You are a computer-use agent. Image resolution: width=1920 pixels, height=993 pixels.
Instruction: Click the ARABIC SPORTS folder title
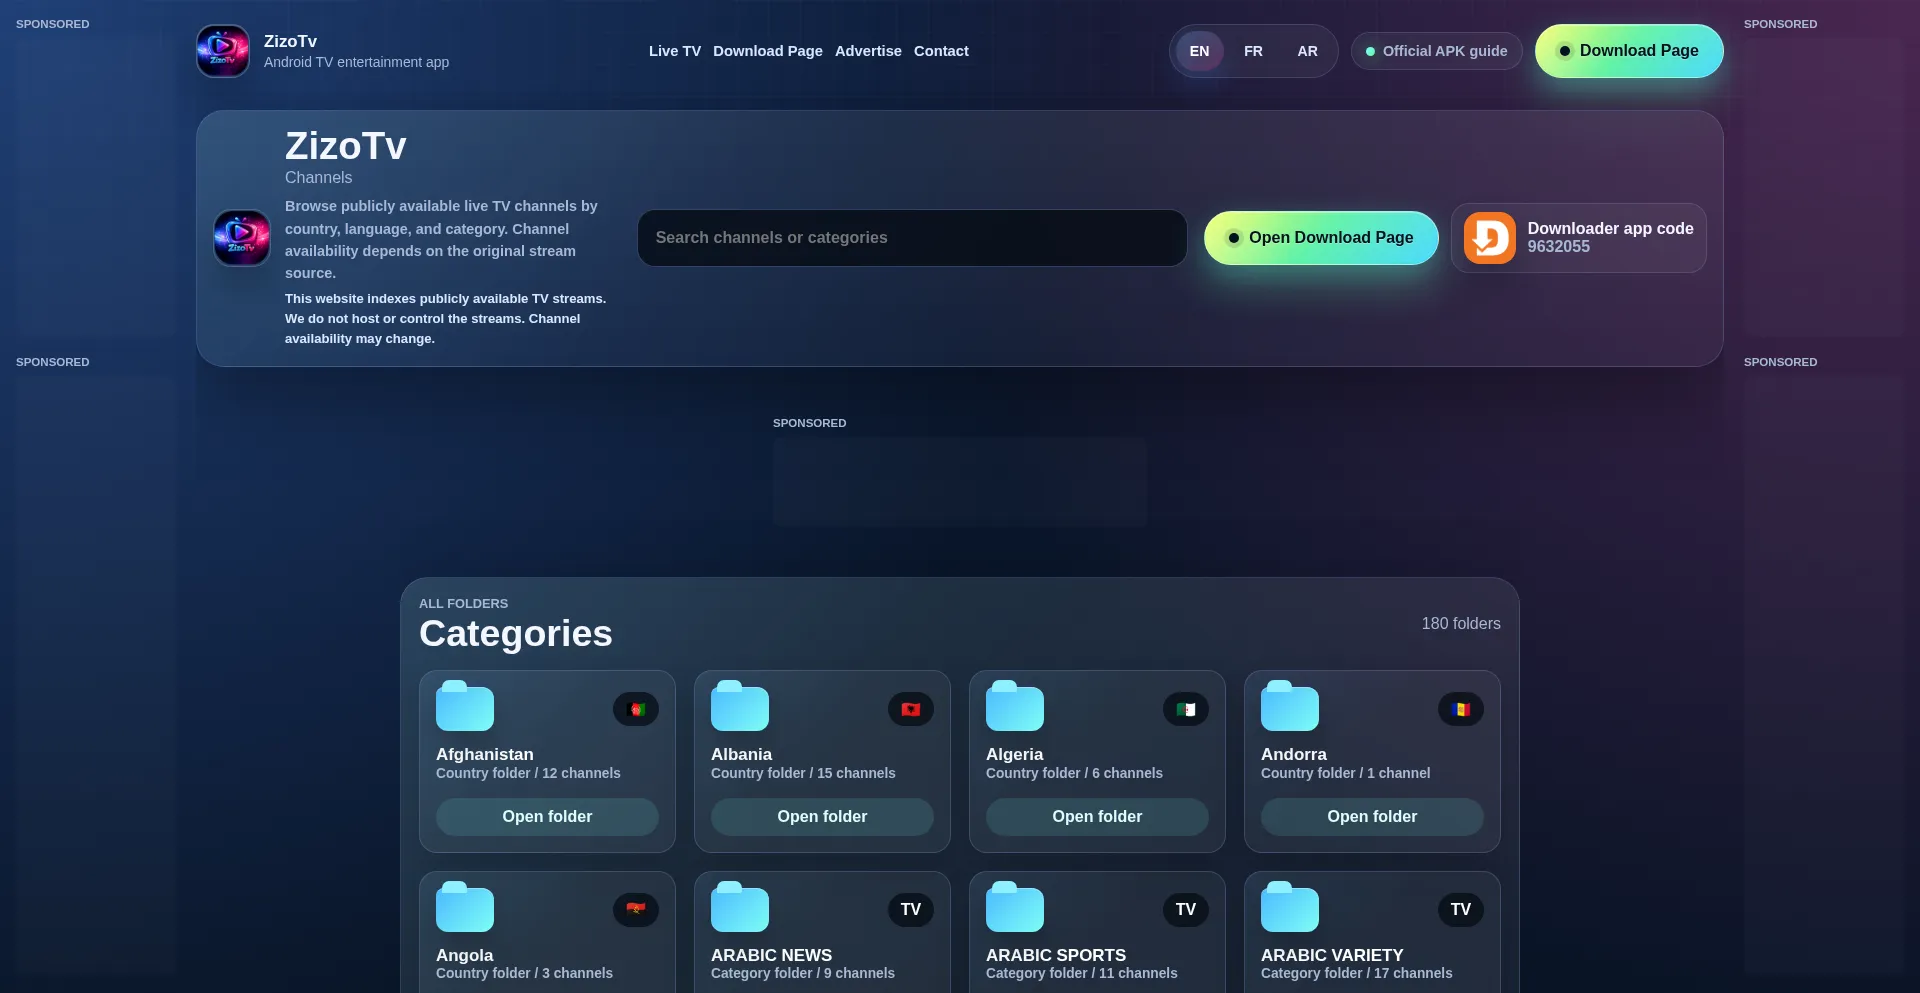[x=1056, y=955]
